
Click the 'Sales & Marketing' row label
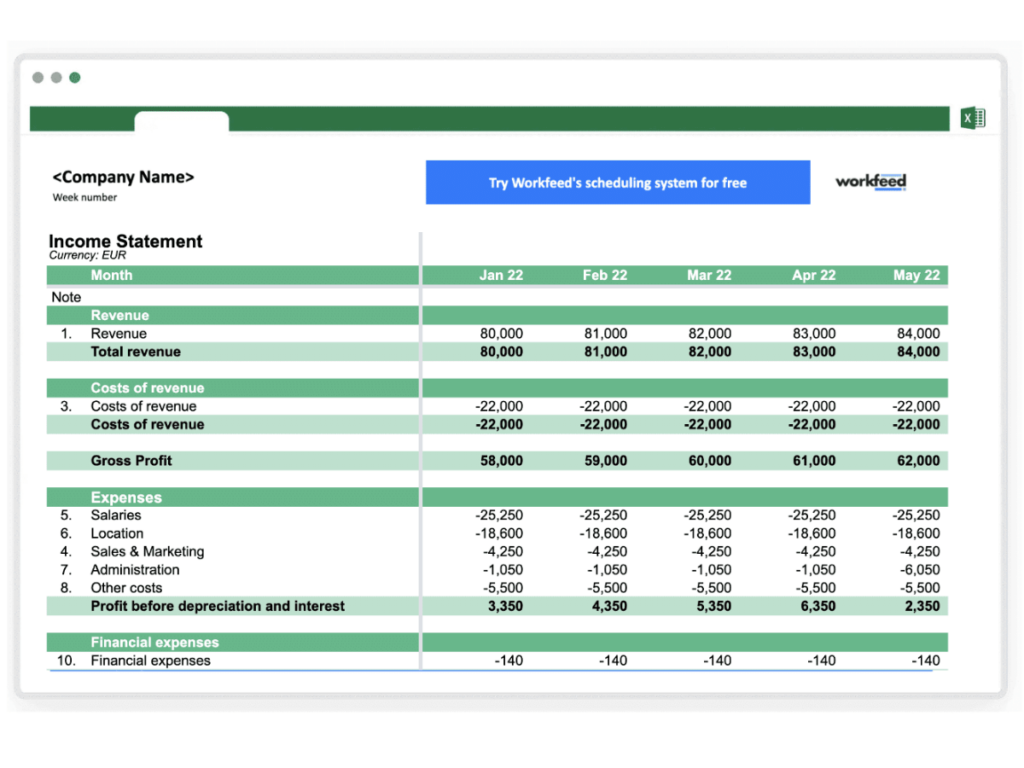[147, 552]
